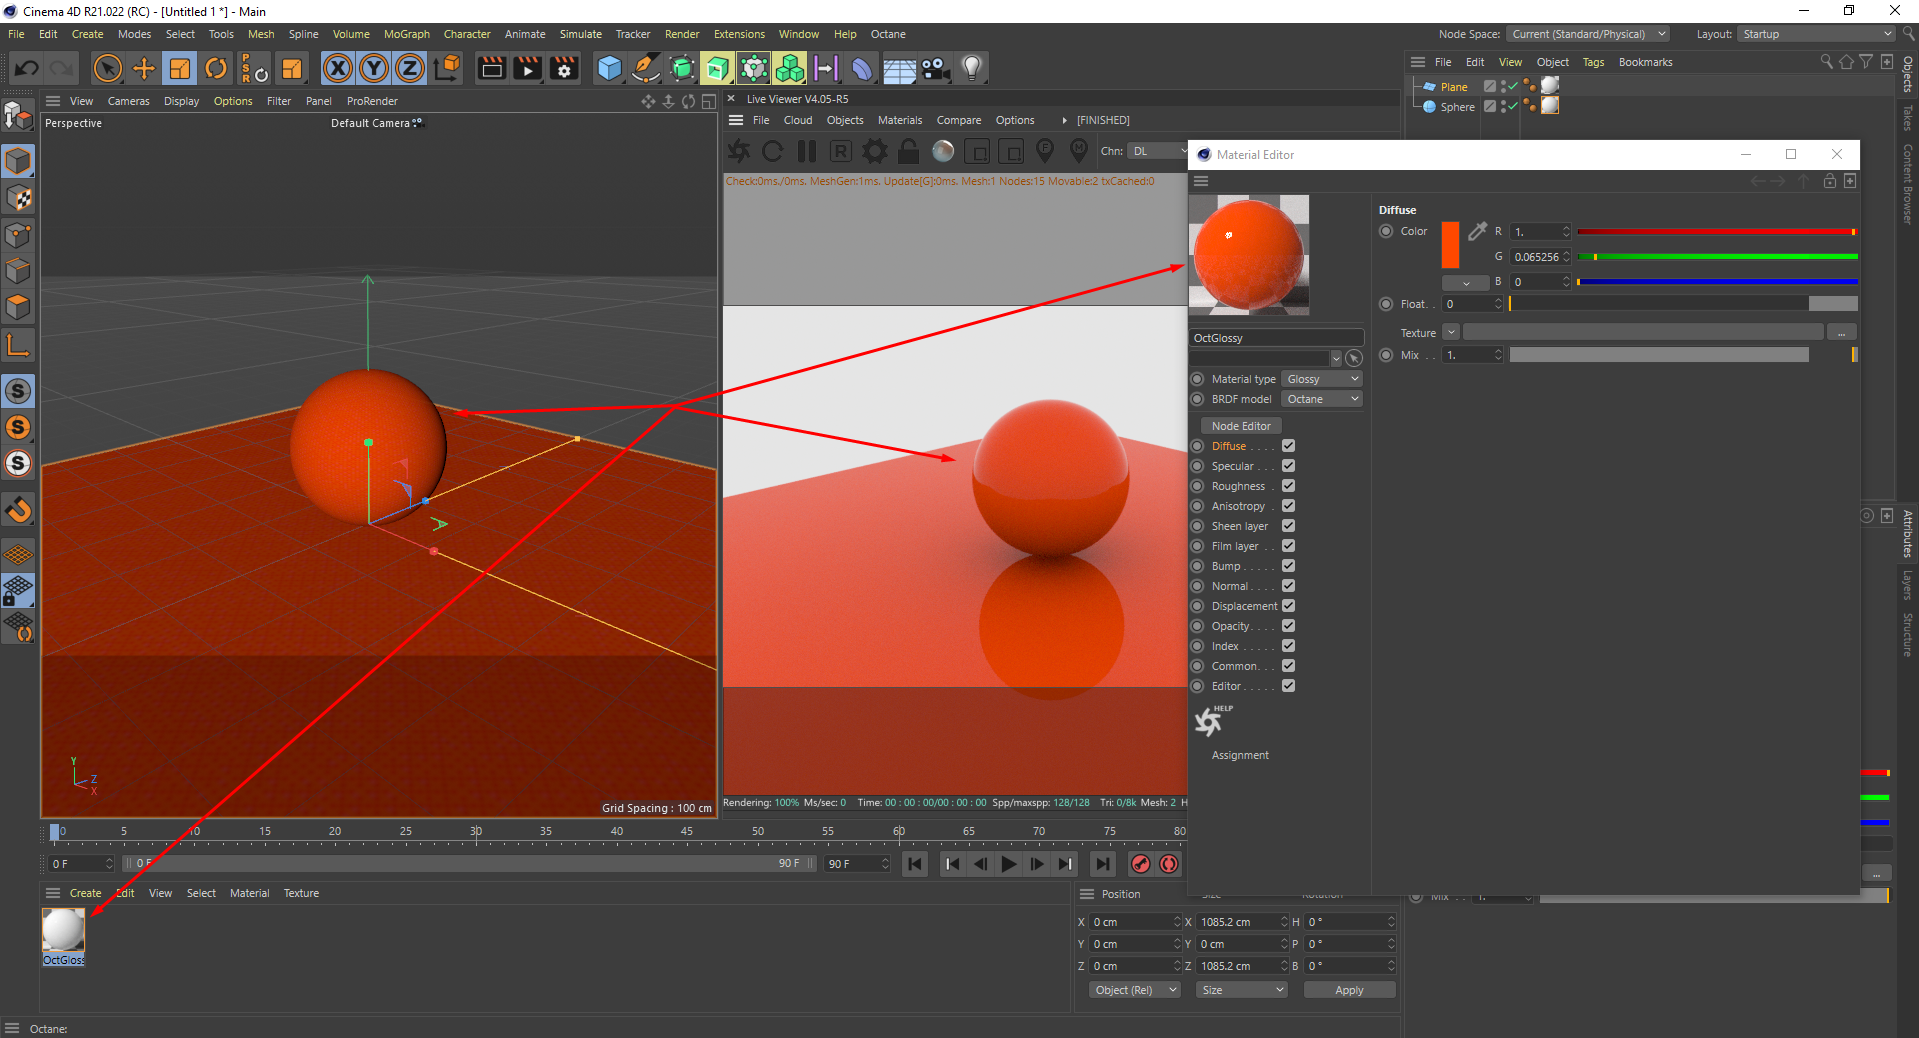
Task: Select the Move tool
Action: click(x=144, y=68)
